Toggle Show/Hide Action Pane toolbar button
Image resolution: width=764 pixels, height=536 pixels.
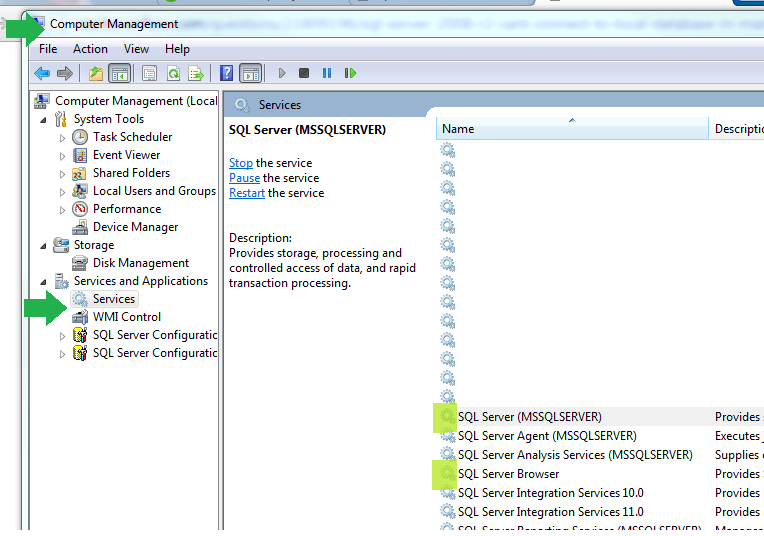(x=251, y=73)
